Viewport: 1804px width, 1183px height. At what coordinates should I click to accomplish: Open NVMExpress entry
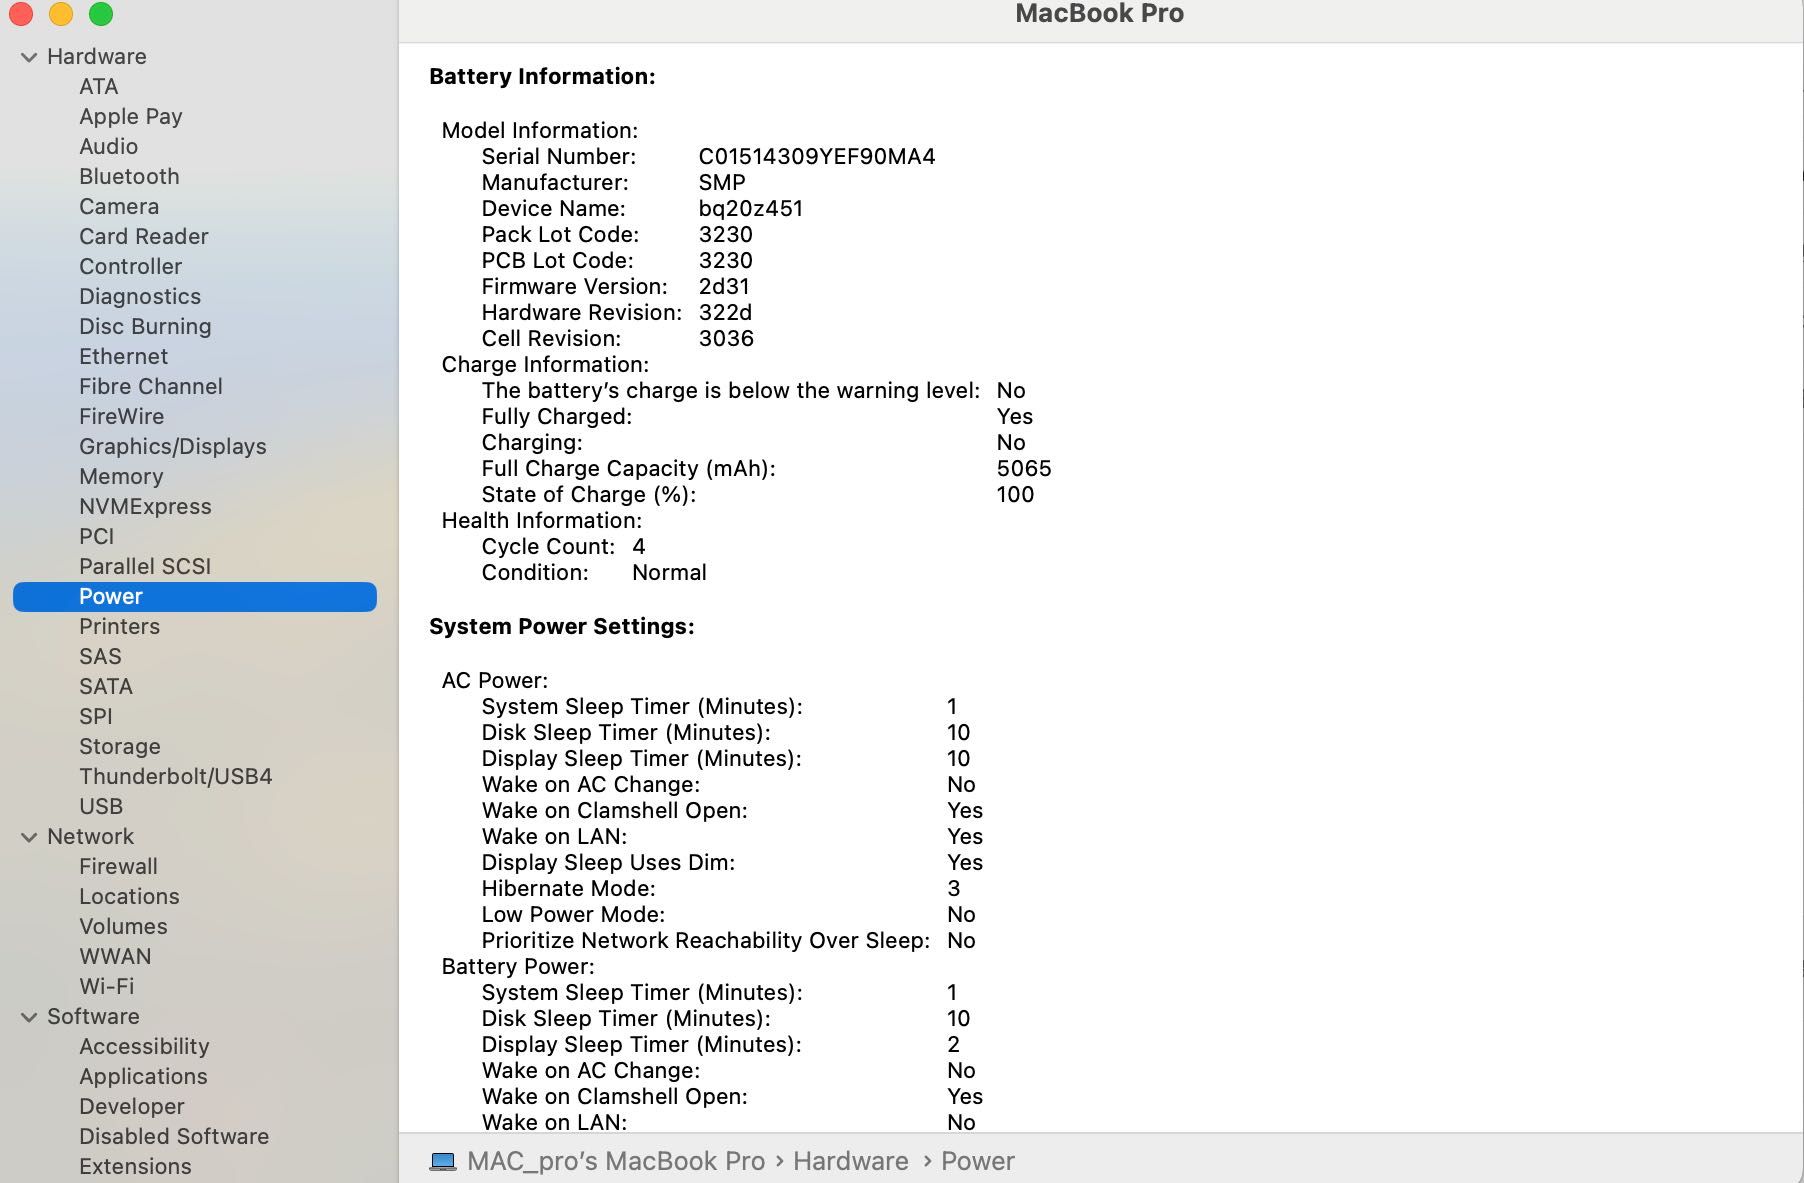145,507
